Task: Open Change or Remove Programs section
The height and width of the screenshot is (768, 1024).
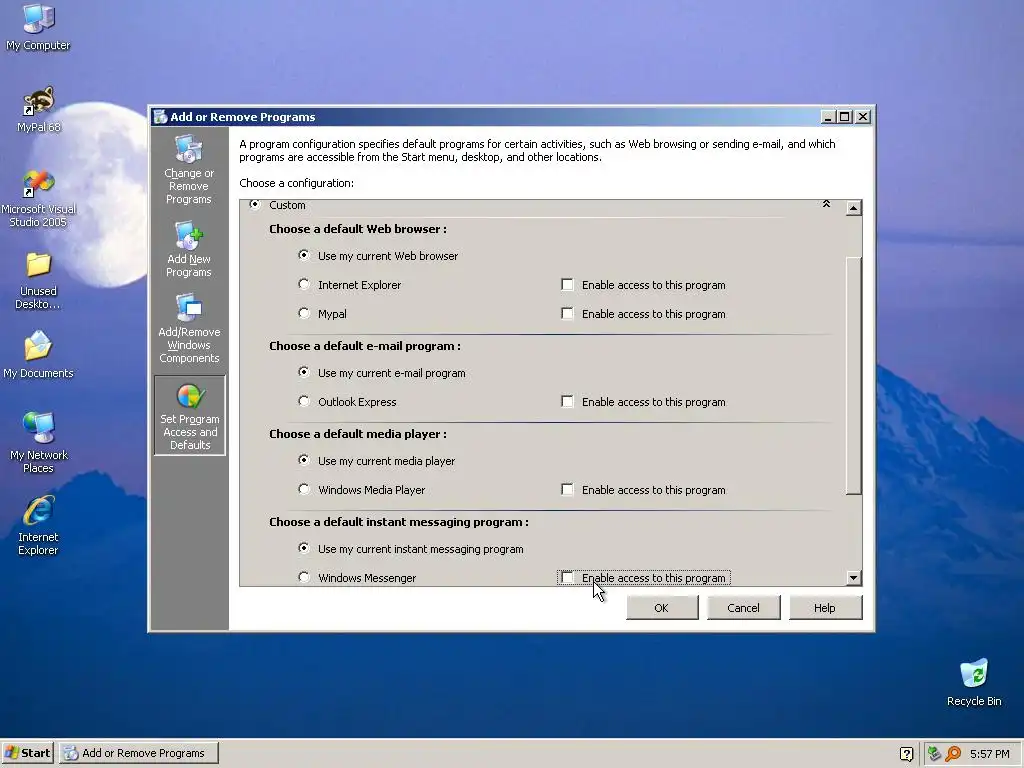Action: (x=189, y=170)
